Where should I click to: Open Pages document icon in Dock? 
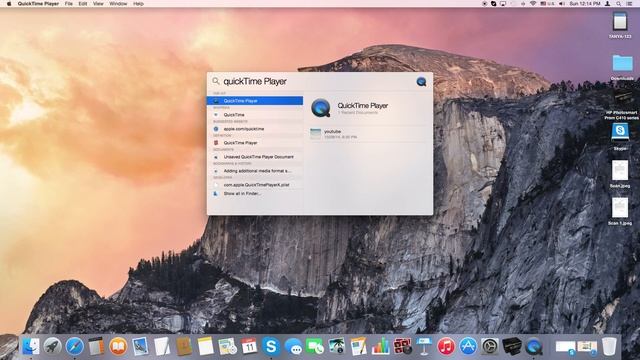[x=358, y=347]
